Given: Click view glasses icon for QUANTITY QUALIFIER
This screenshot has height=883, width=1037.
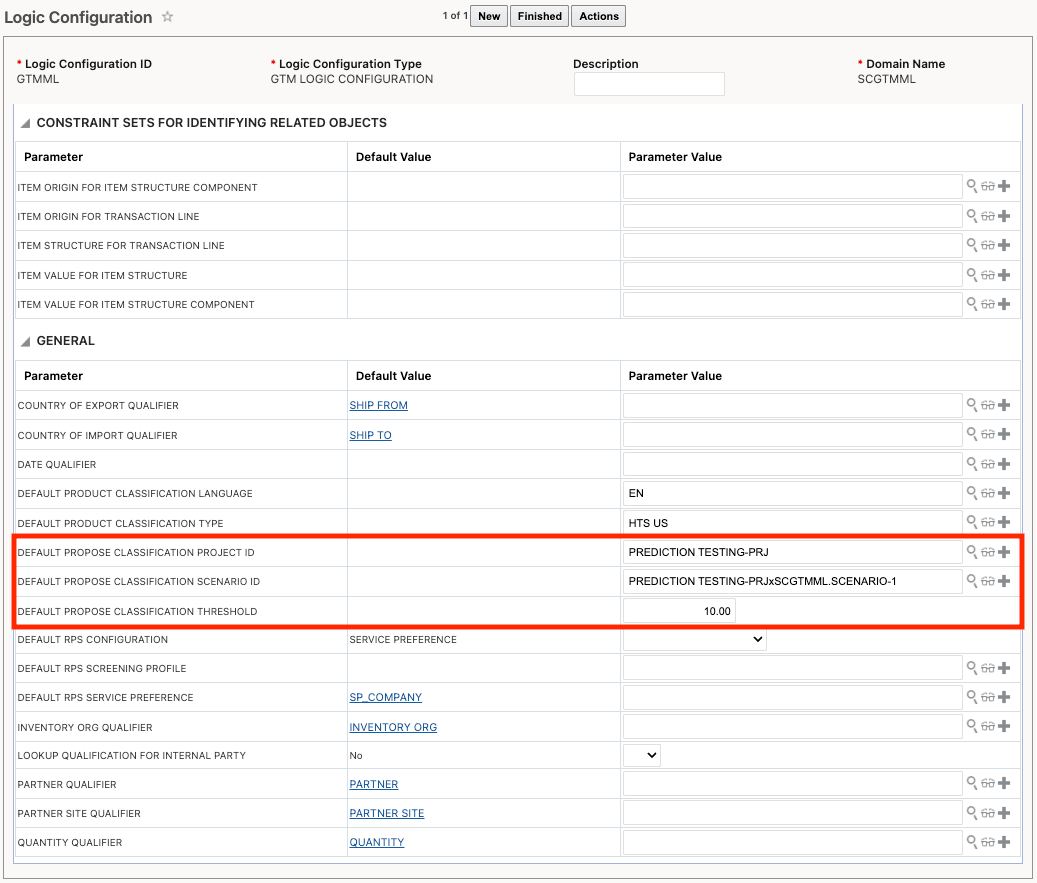Looking at the screenshot, I should point(988,842).
